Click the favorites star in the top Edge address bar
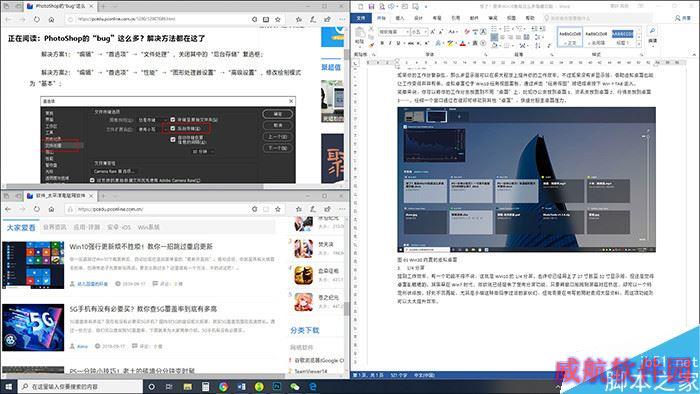This screenshot has width=700, height=394. [278, 20]
